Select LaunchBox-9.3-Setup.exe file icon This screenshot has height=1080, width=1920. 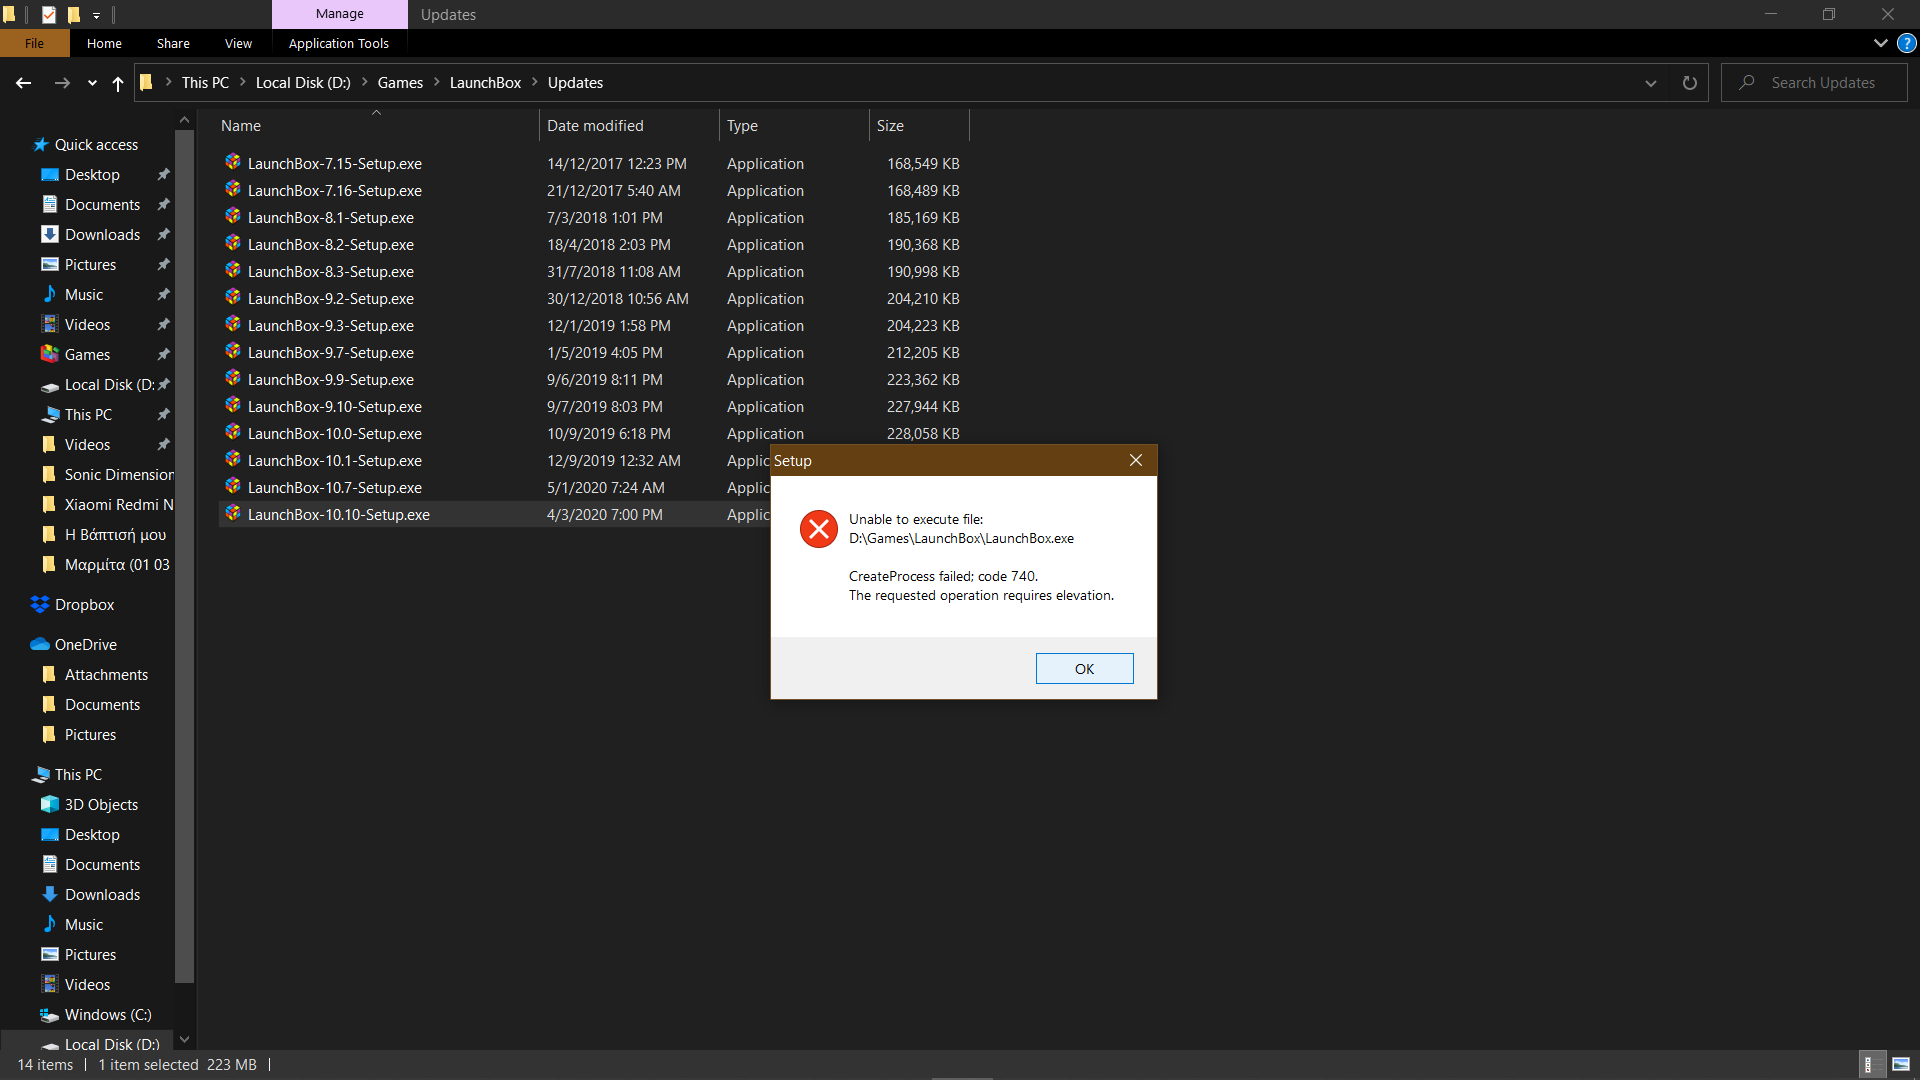point(233,324)
